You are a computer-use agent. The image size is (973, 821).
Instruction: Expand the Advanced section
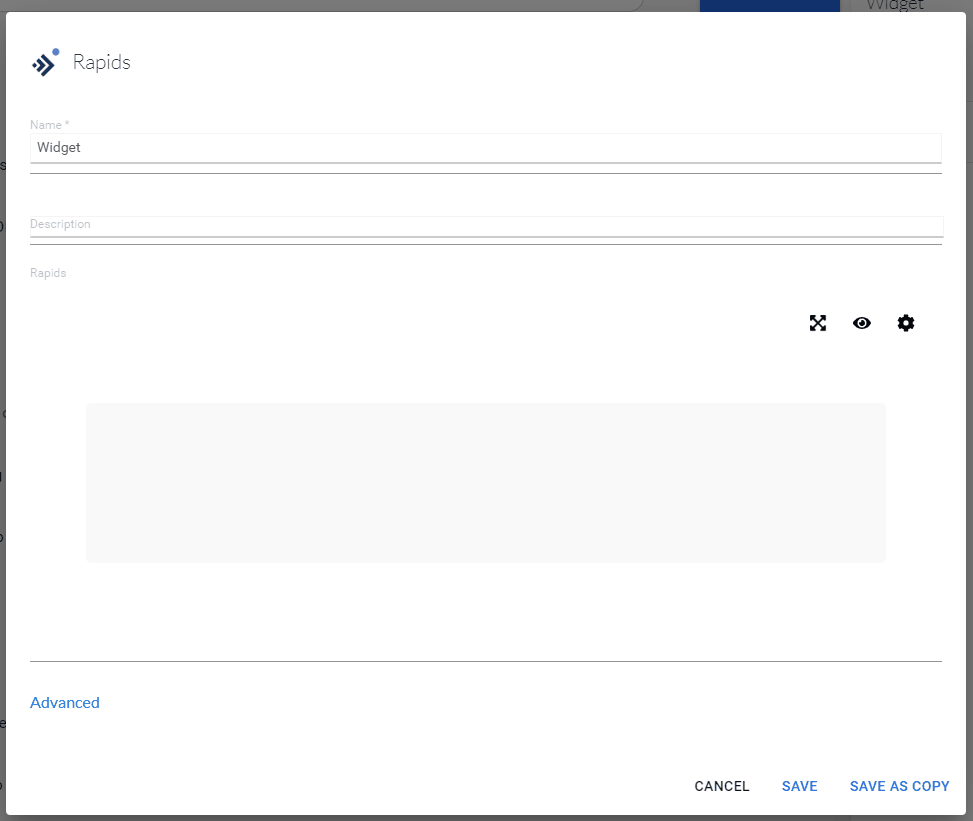(x=65, y=703)
